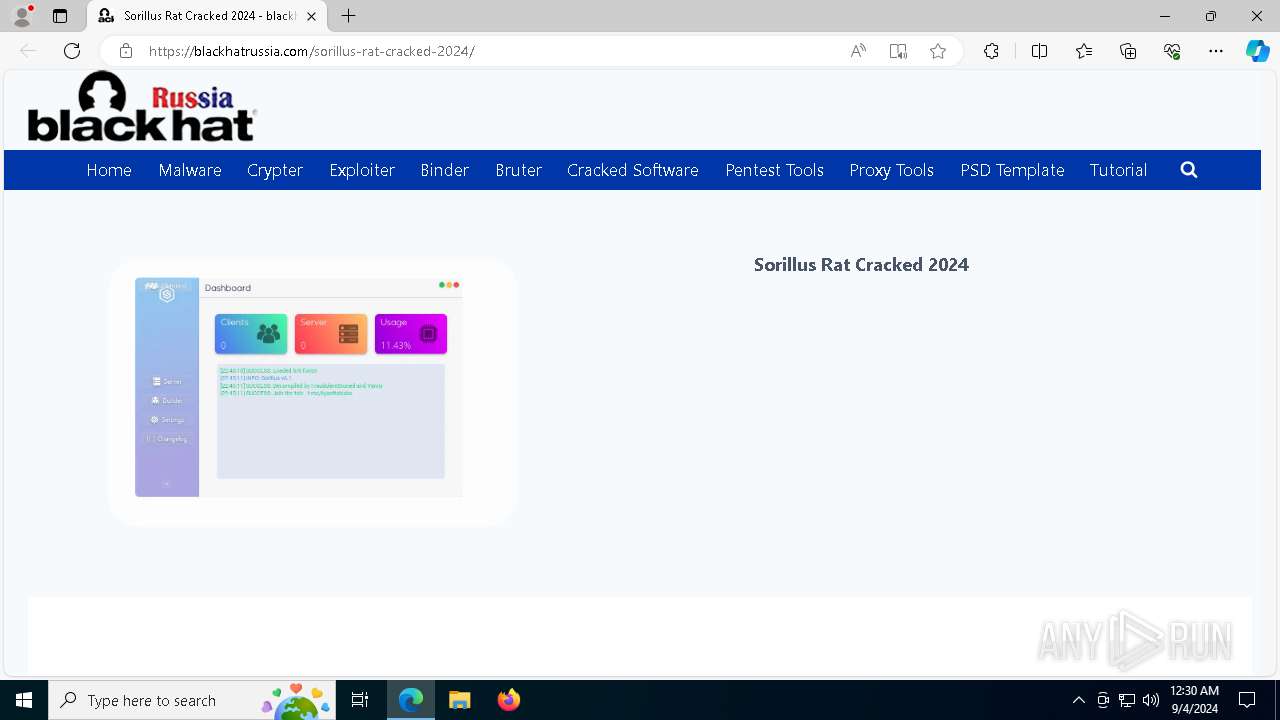Open the tab actions menu icon
The width and height of the screenshot is (1280, 720).
click(60, 16)
